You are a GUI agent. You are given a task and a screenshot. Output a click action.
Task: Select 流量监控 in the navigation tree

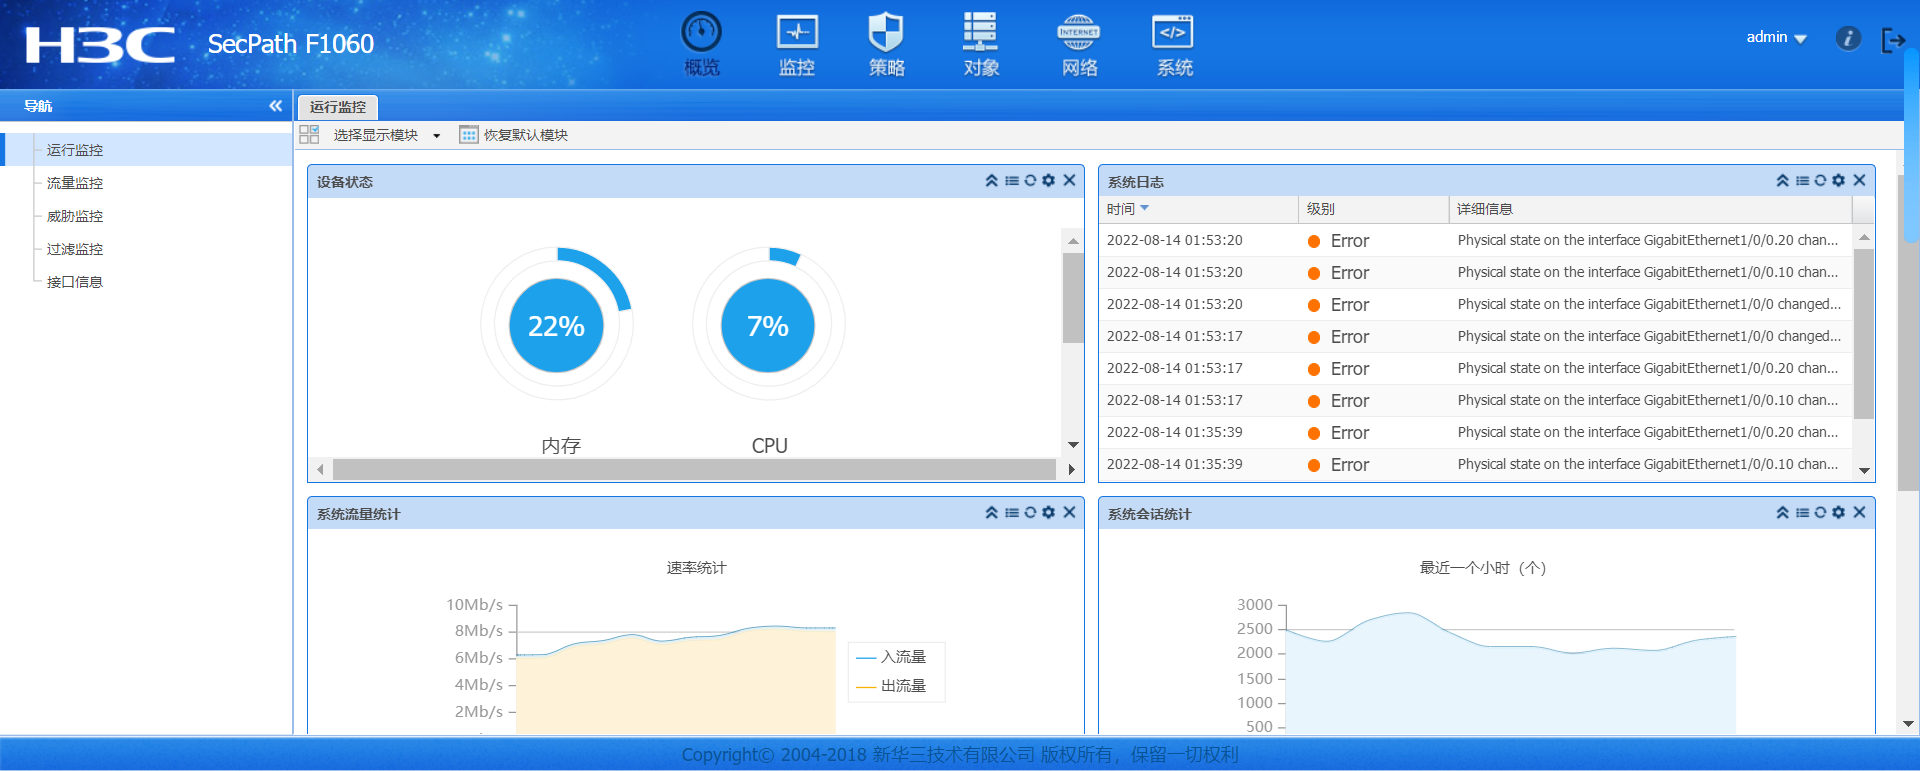75,183
